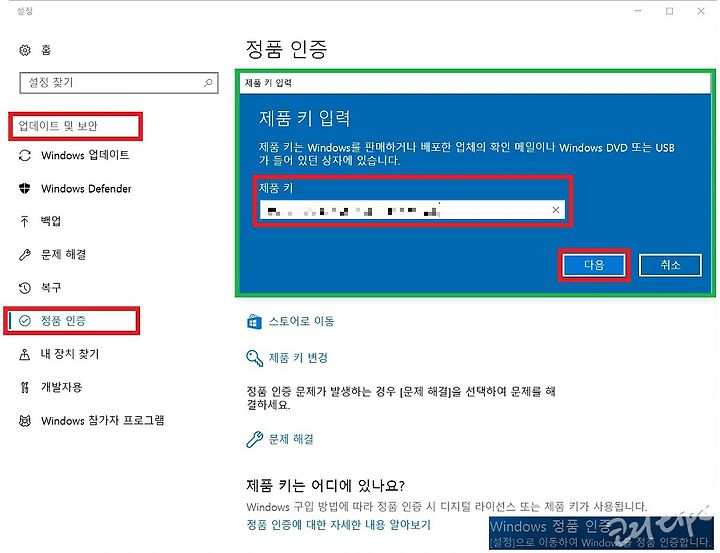Maximize the 설정 window

tap(669, 11)
